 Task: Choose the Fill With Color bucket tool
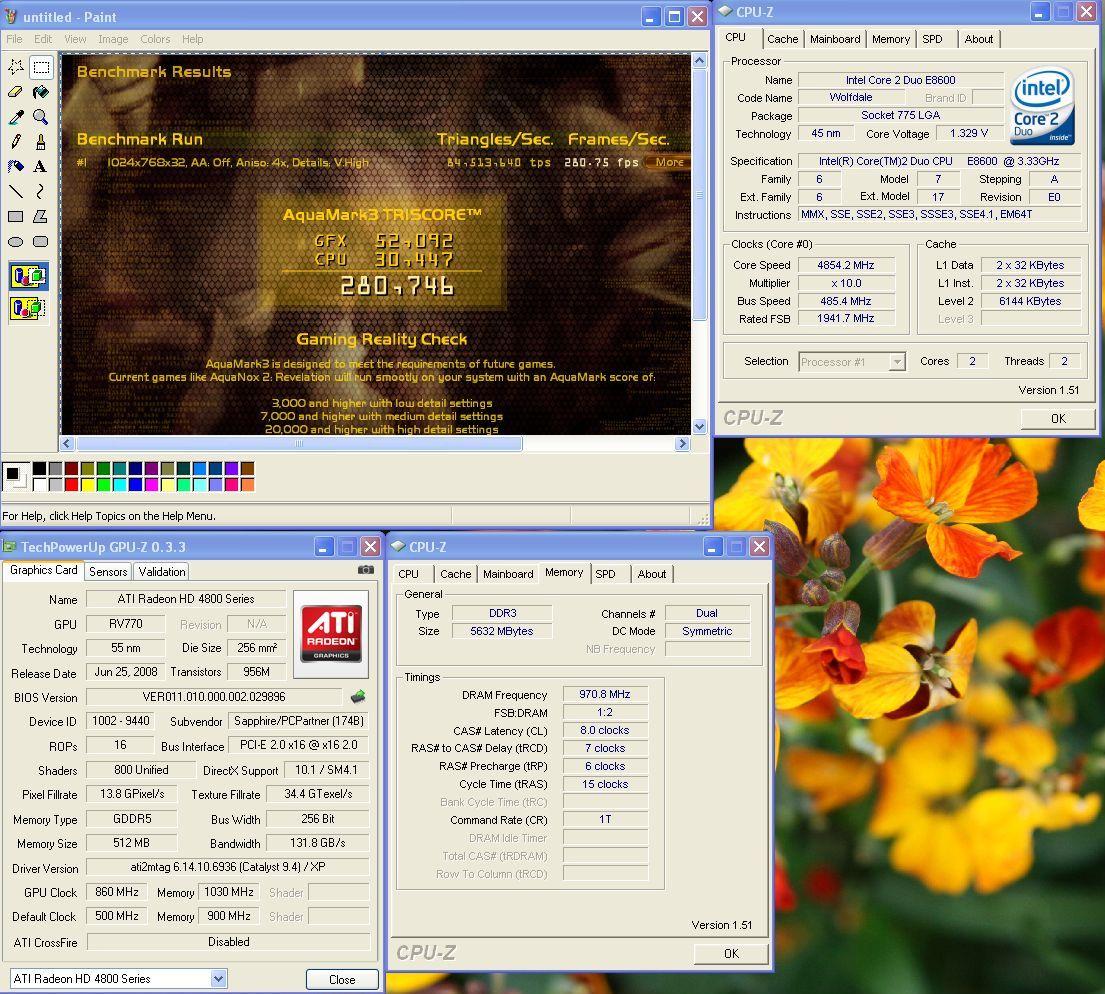pyautogui.click(x=41, y=92)
